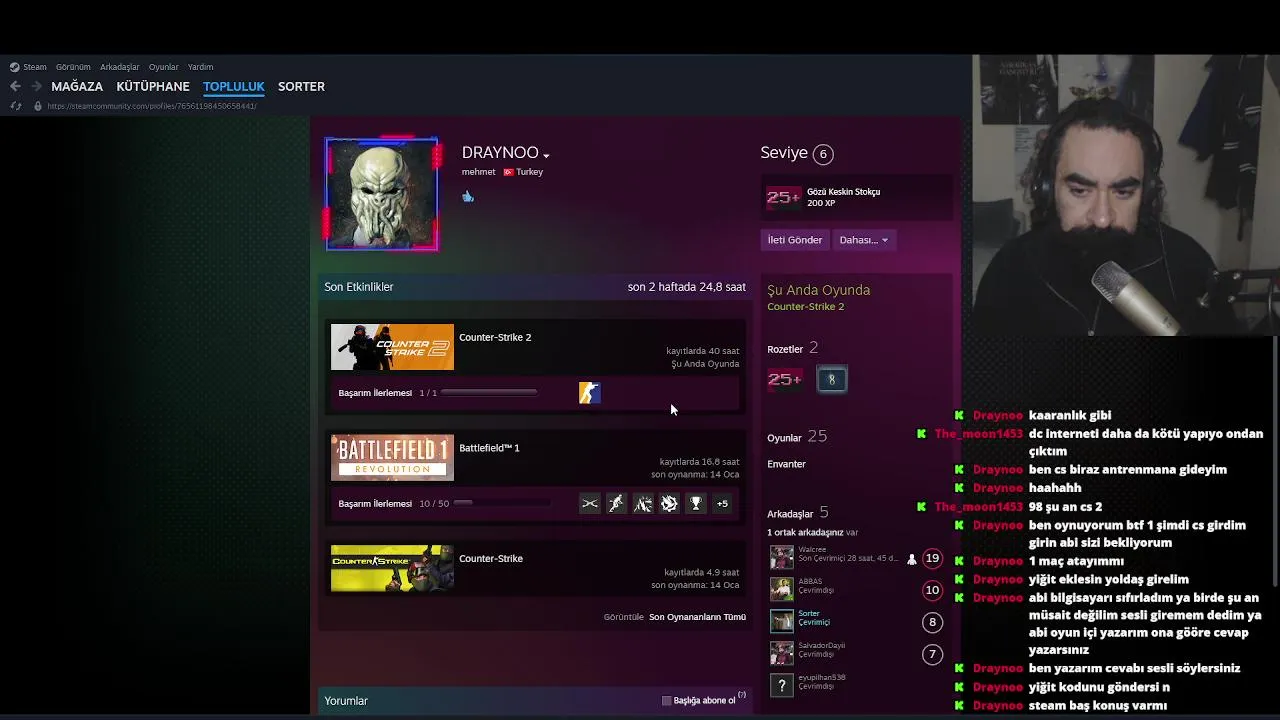Click the level 6 circle badge

click(823, 154)
